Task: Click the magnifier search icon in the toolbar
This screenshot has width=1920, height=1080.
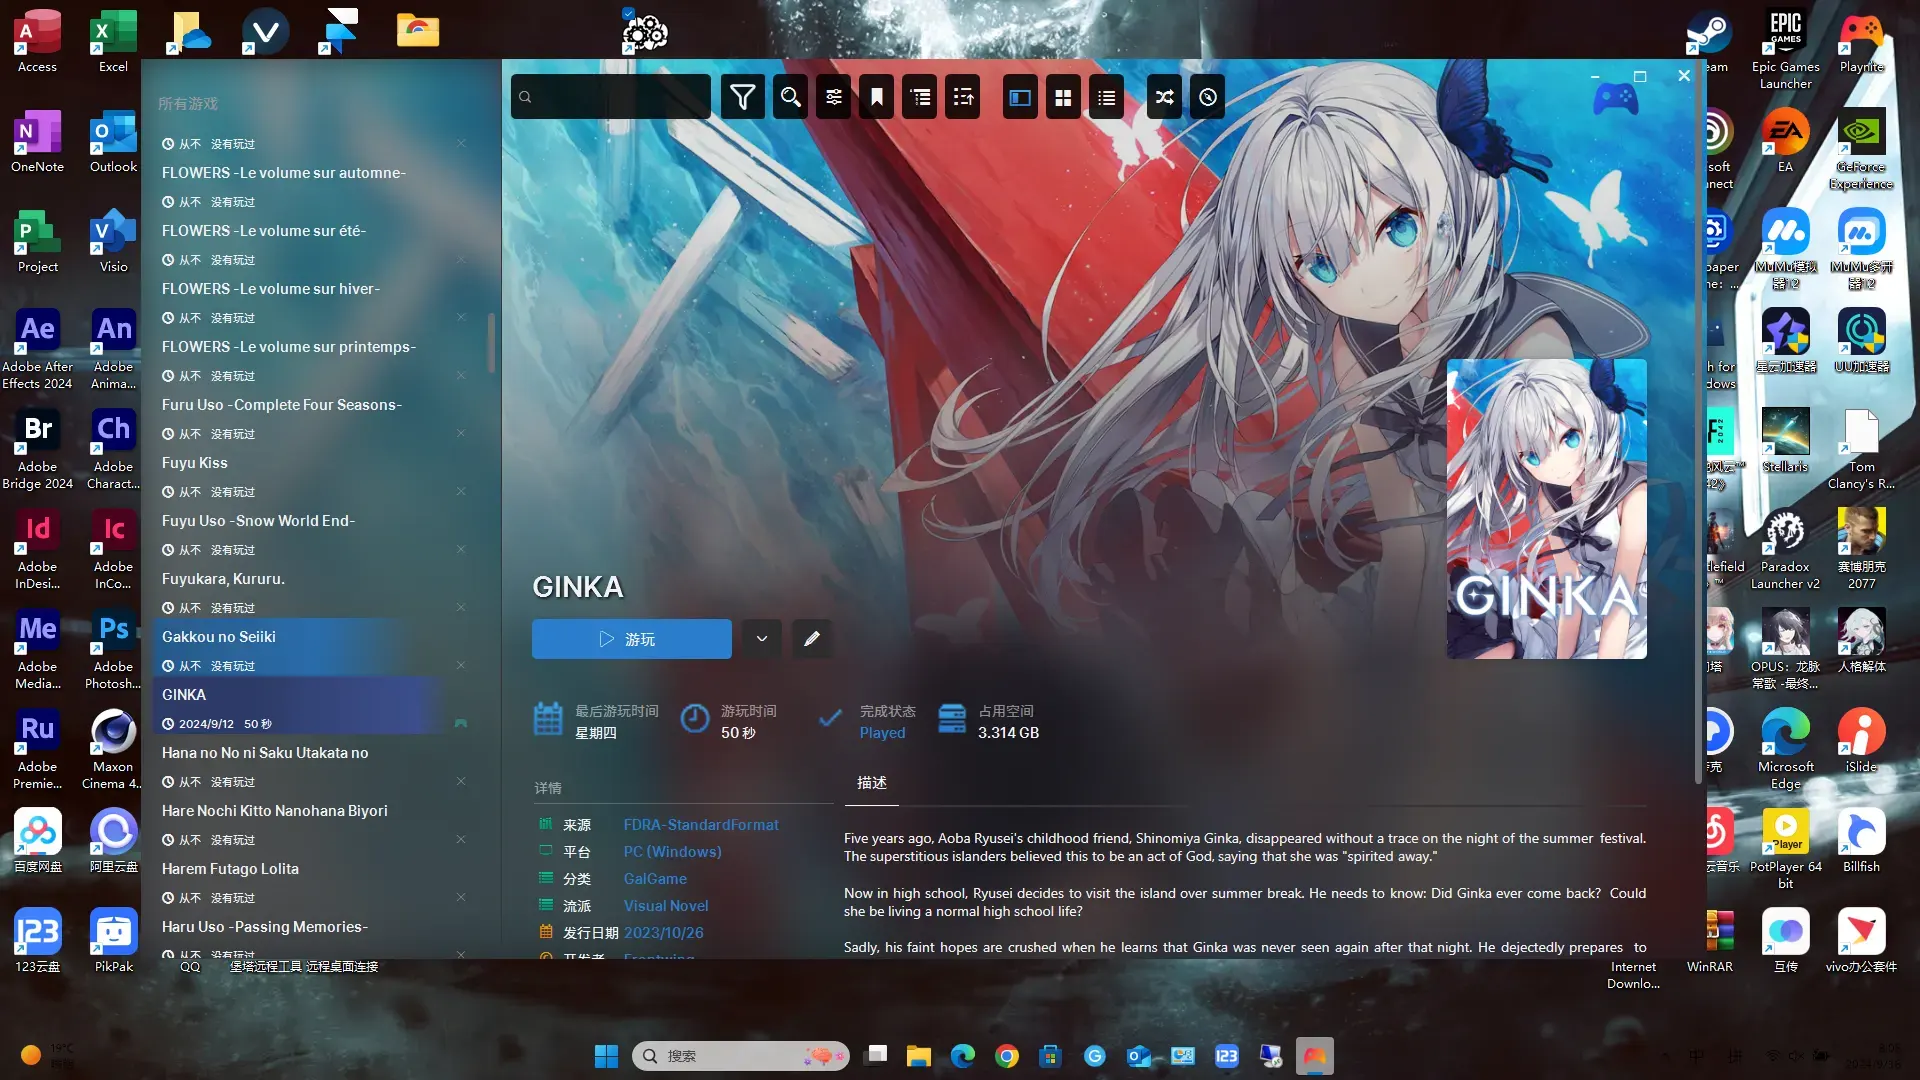Action: pyautogui.click(x=790, y=97)
